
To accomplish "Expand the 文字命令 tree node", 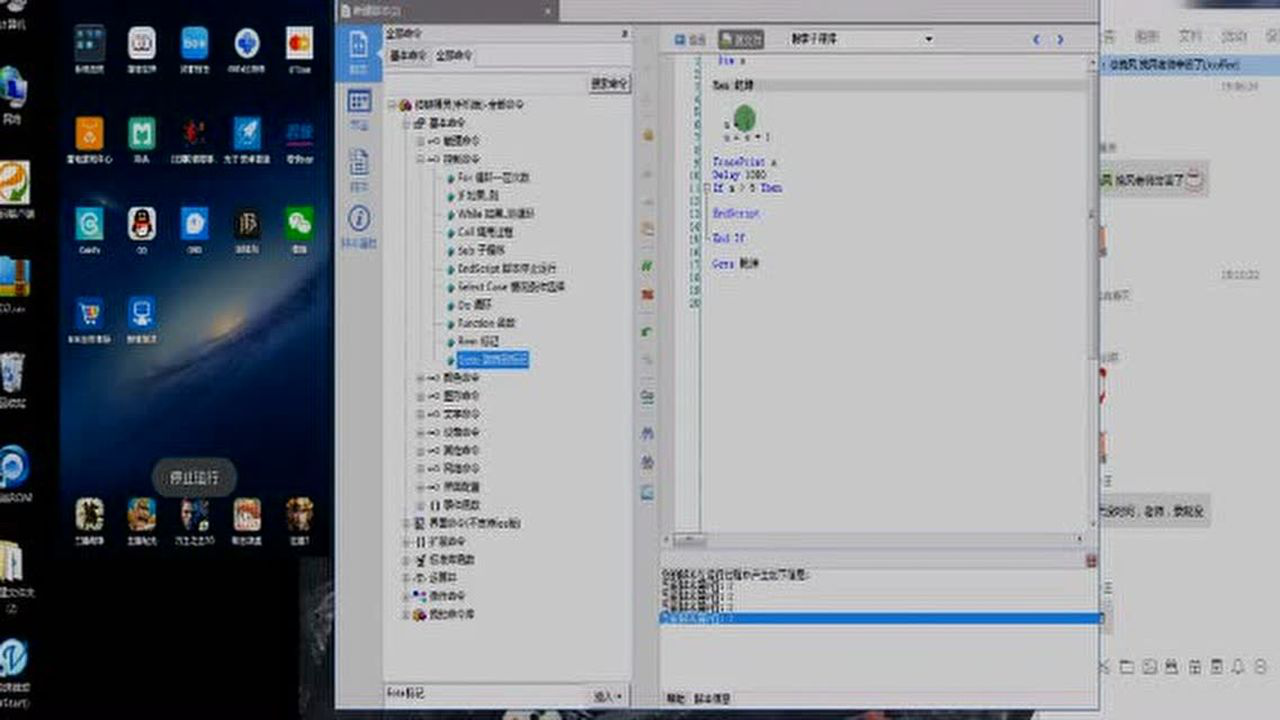I will coord(421,414).
